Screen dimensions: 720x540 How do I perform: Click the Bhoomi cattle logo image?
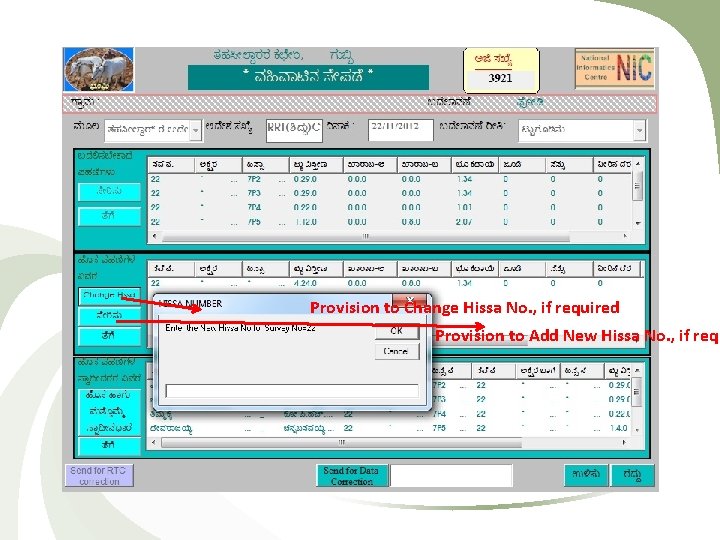coord(98,70)
